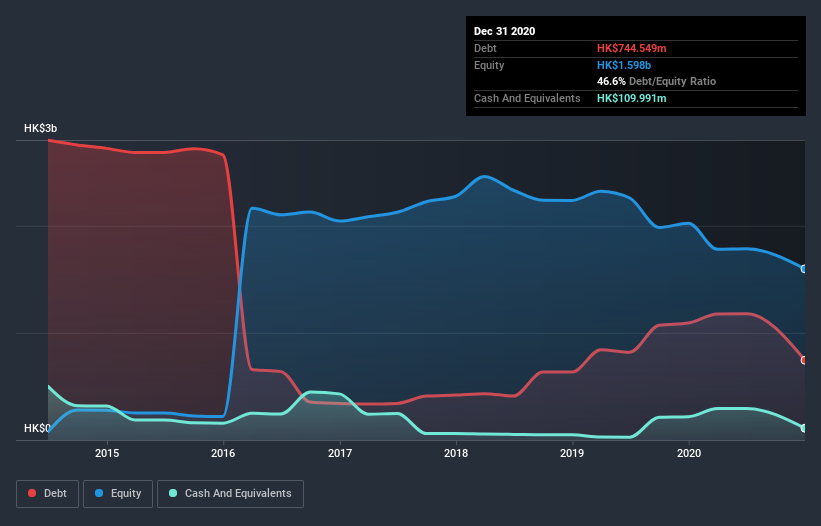This screenshot has height=526, width=821.
Task: Click the HK$109.991m cash value
Action: tap(631, 98)
